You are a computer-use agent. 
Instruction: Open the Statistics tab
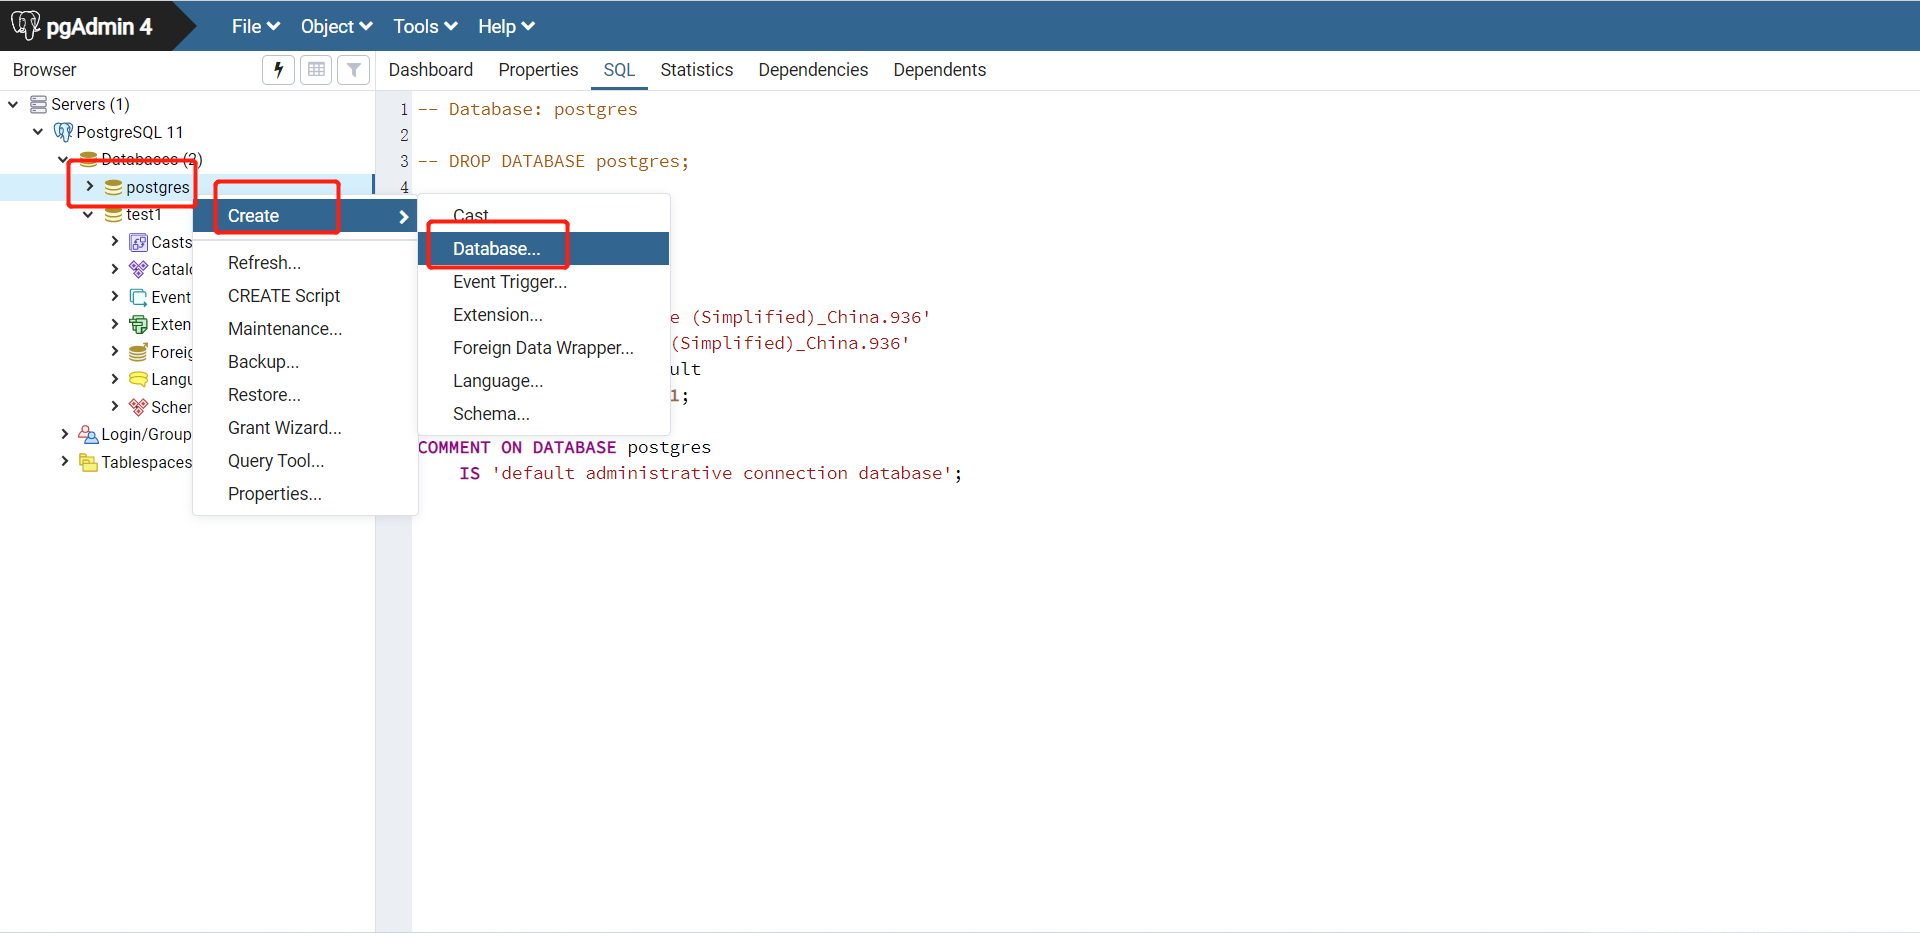(x=697, y=70)
